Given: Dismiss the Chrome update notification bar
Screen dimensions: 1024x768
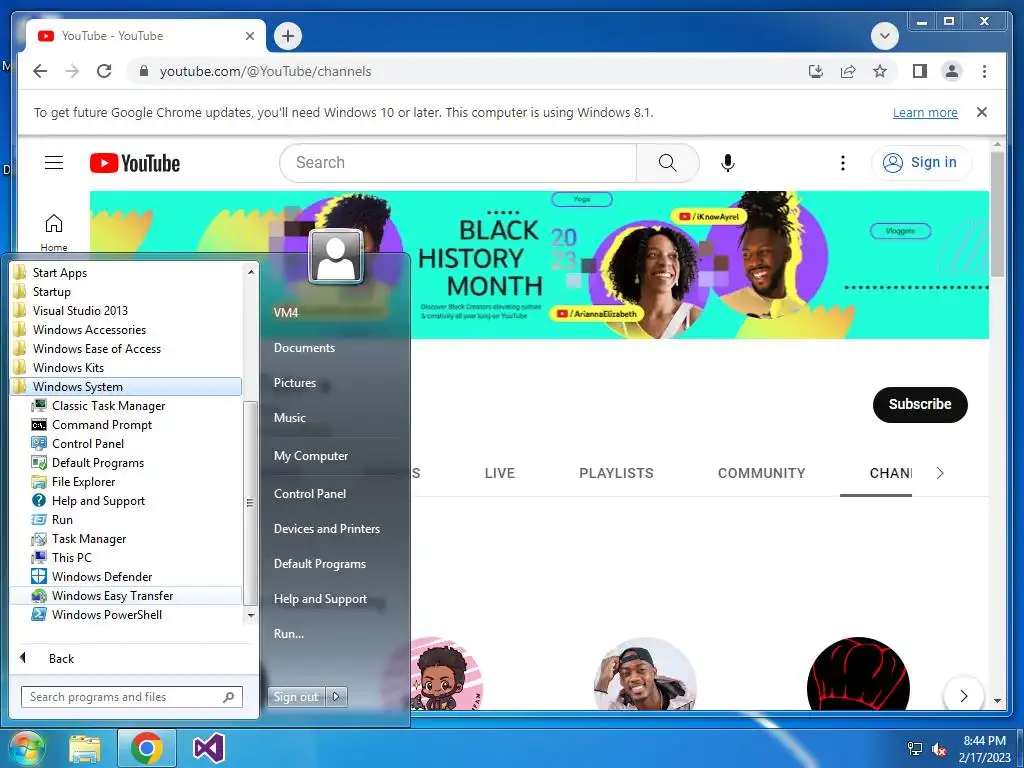Looking at the screenshot, I should 982,112.
